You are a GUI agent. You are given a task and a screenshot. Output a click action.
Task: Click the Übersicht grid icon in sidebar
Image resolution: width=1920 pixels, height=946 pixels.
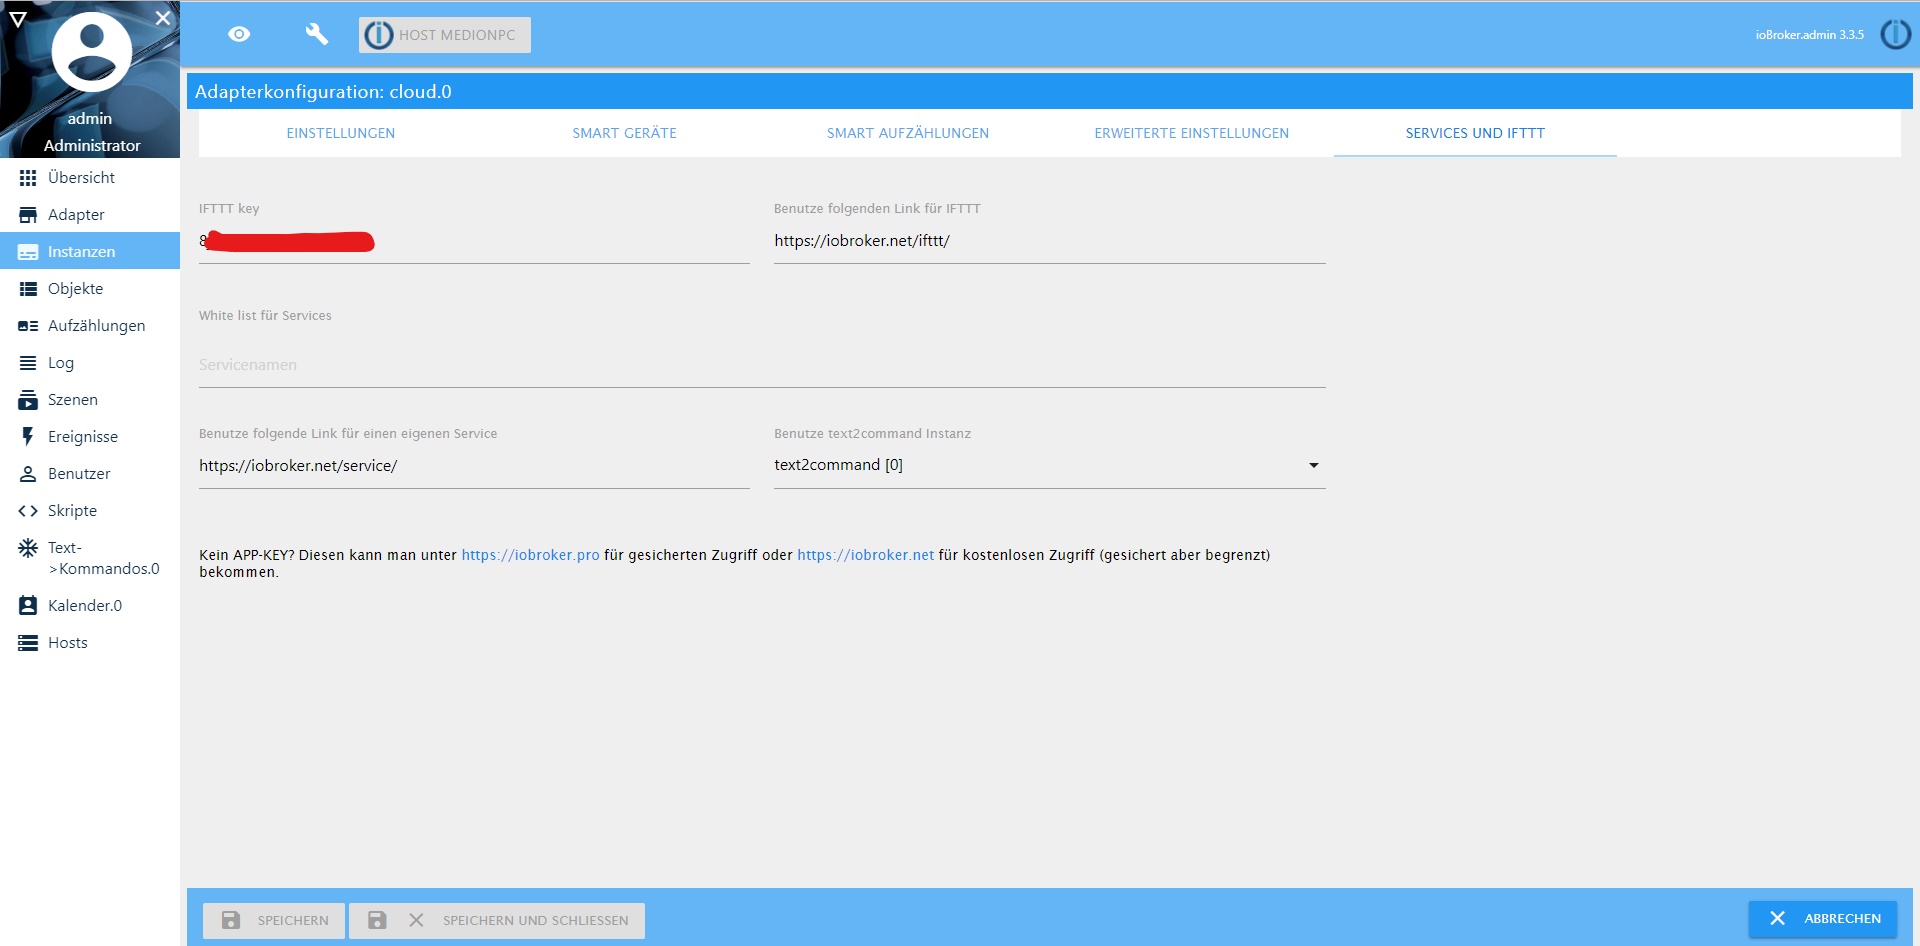[x=28, y=178]
